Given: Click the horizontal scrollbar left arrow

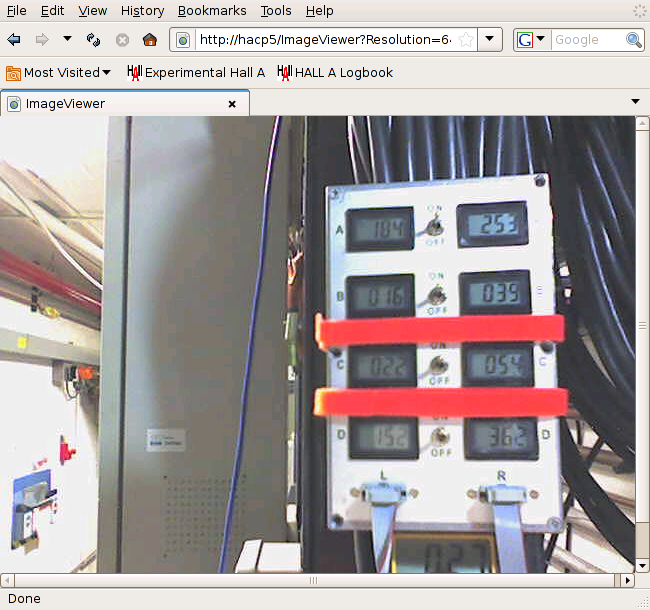Looking at the screenshot, I should (7, 580).
